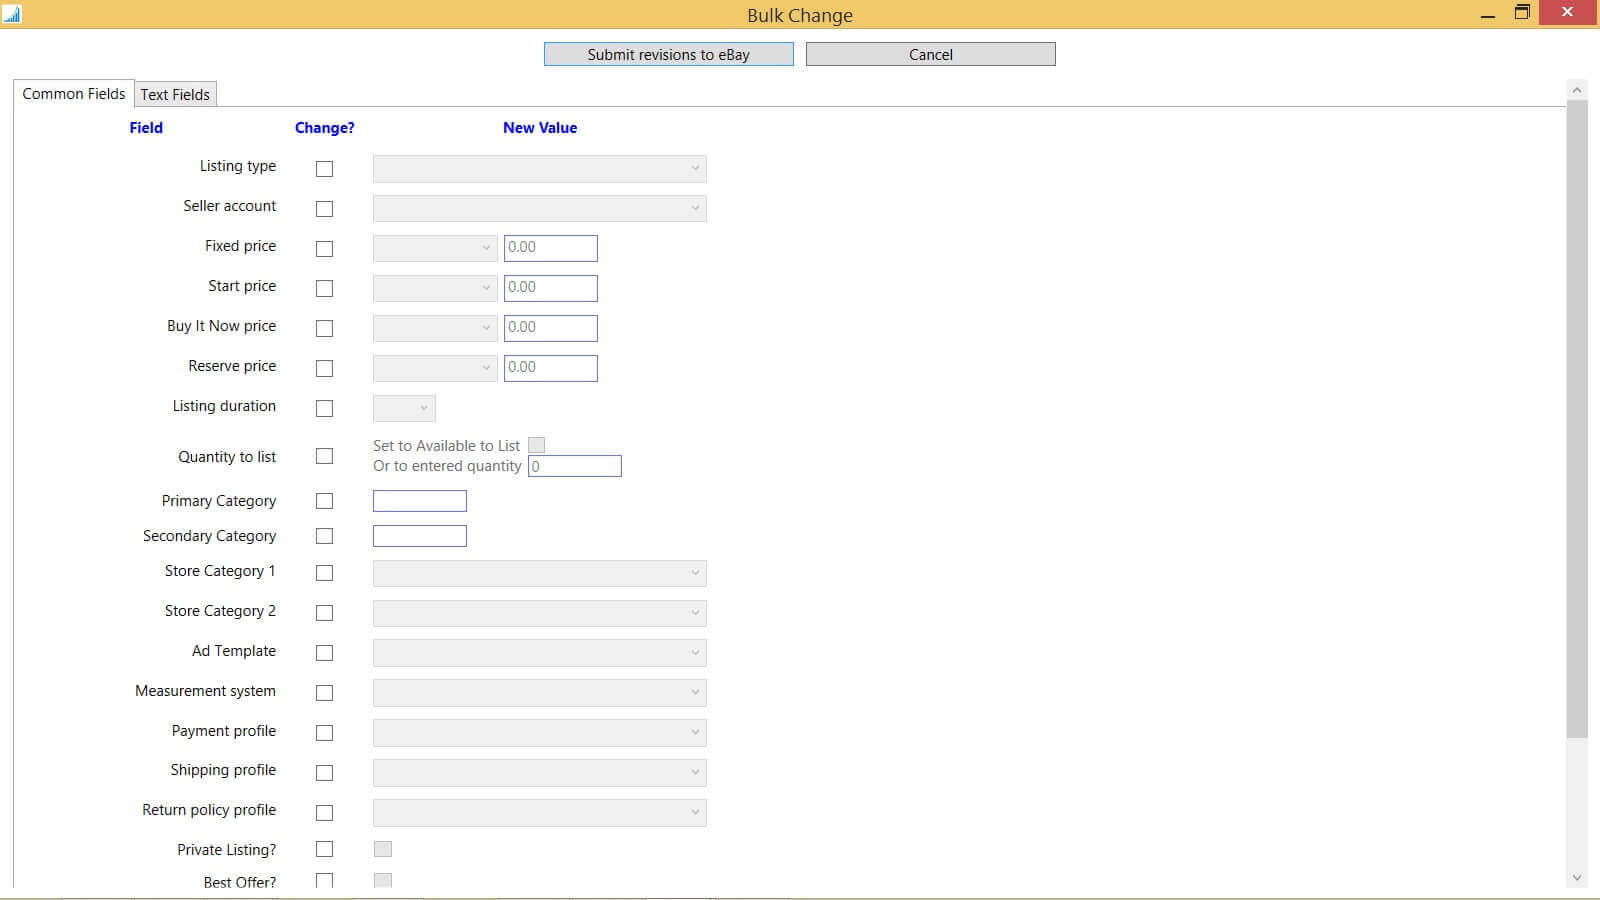Enable the Listing type change checkbox
Image resolution: width=1600 pixels, height=900 pixels.
[324, 169]
